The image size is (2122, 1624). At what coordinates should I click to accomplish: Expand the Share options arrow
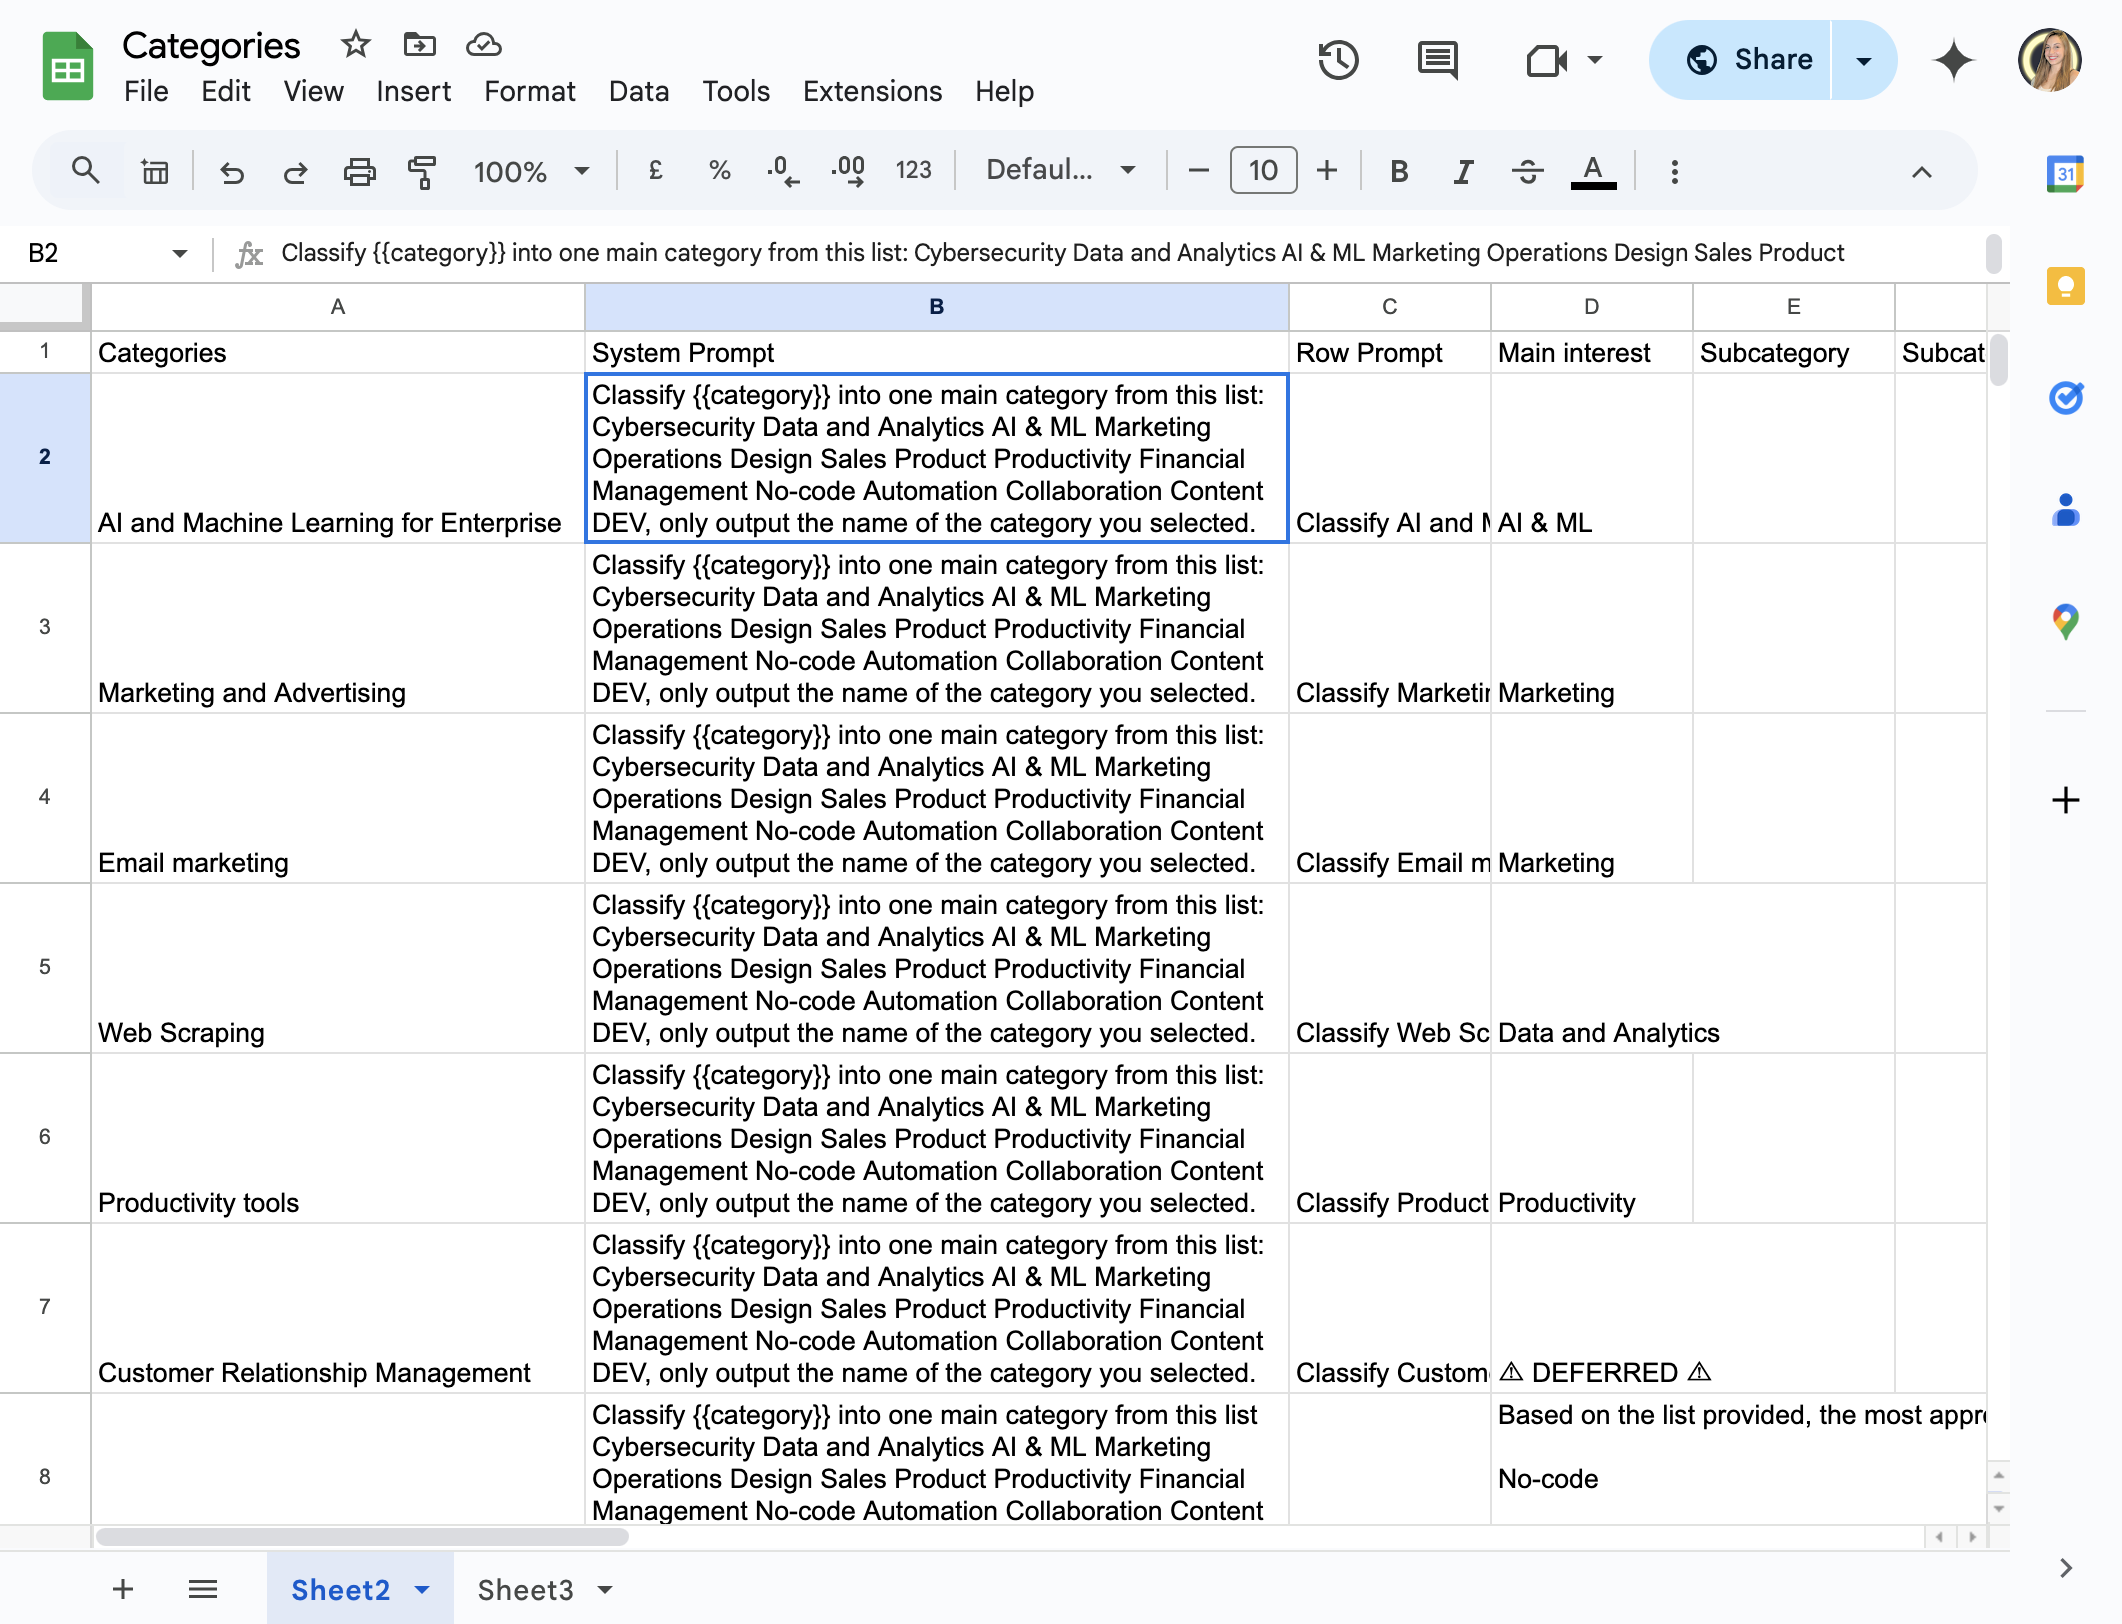(1864, 60)
